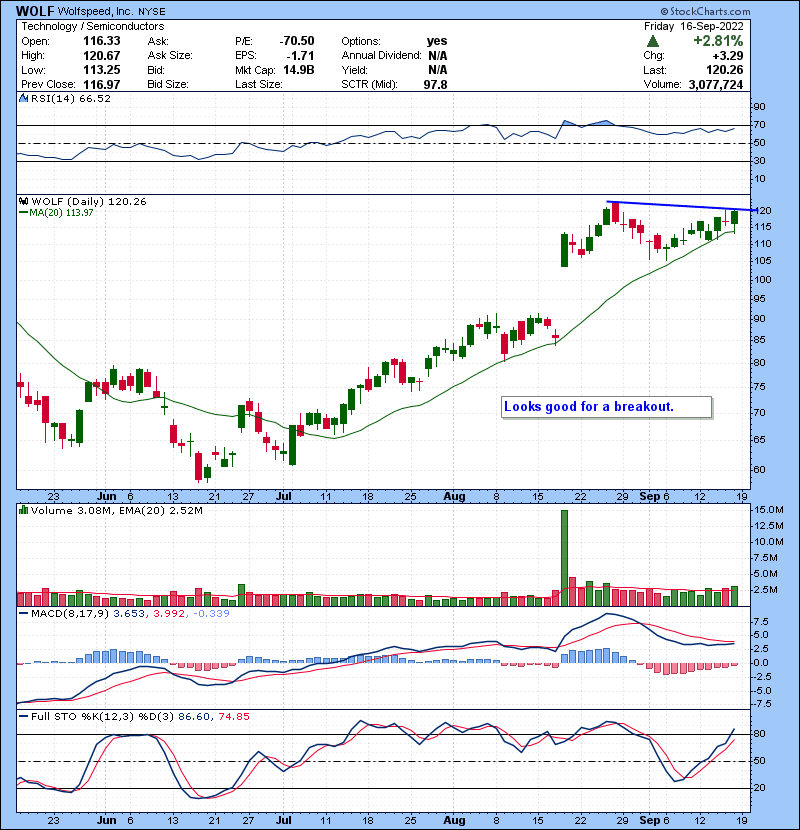Click the volume bars icon beside Volume 3.08M
The height and width of the screenshot is (830, 800).
click(23, 510)
